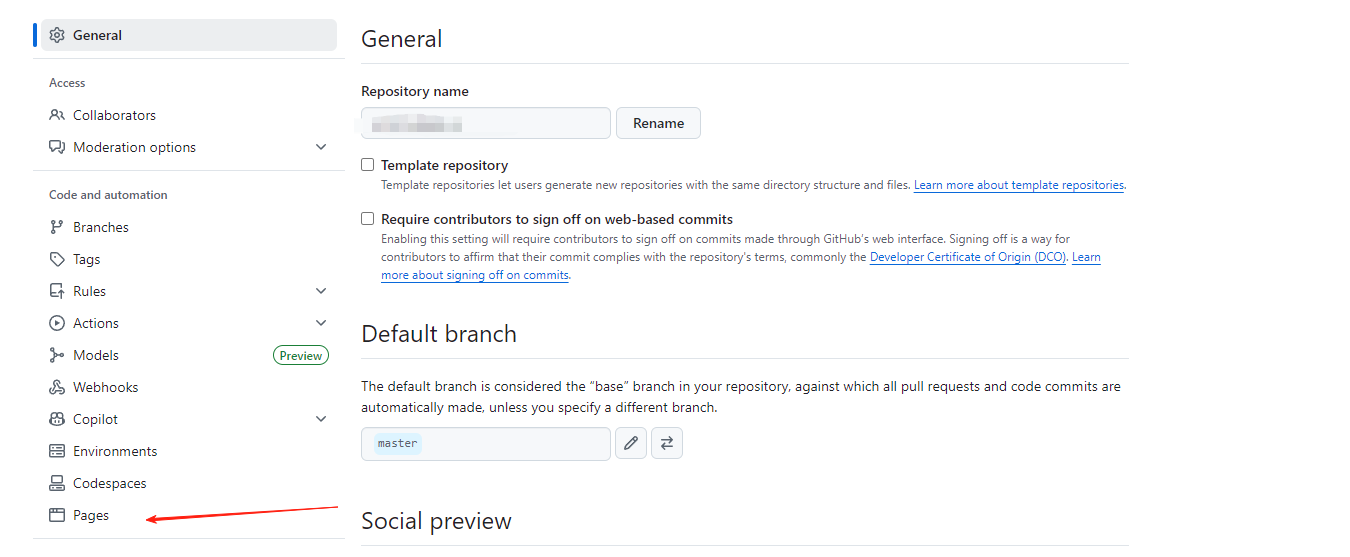Open the Models settings label
This screenshot has height=557, width=1350.
96,355
